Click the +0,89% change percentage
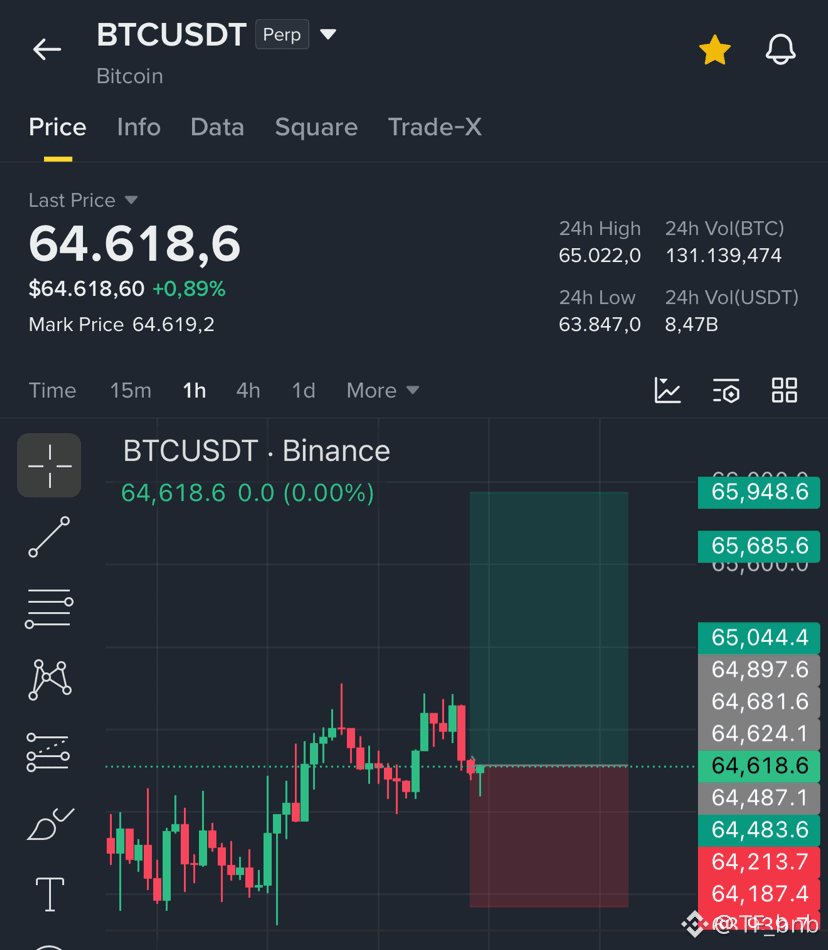Image resolution: width=828 pixels, height=950 pixels. [189, 289]
